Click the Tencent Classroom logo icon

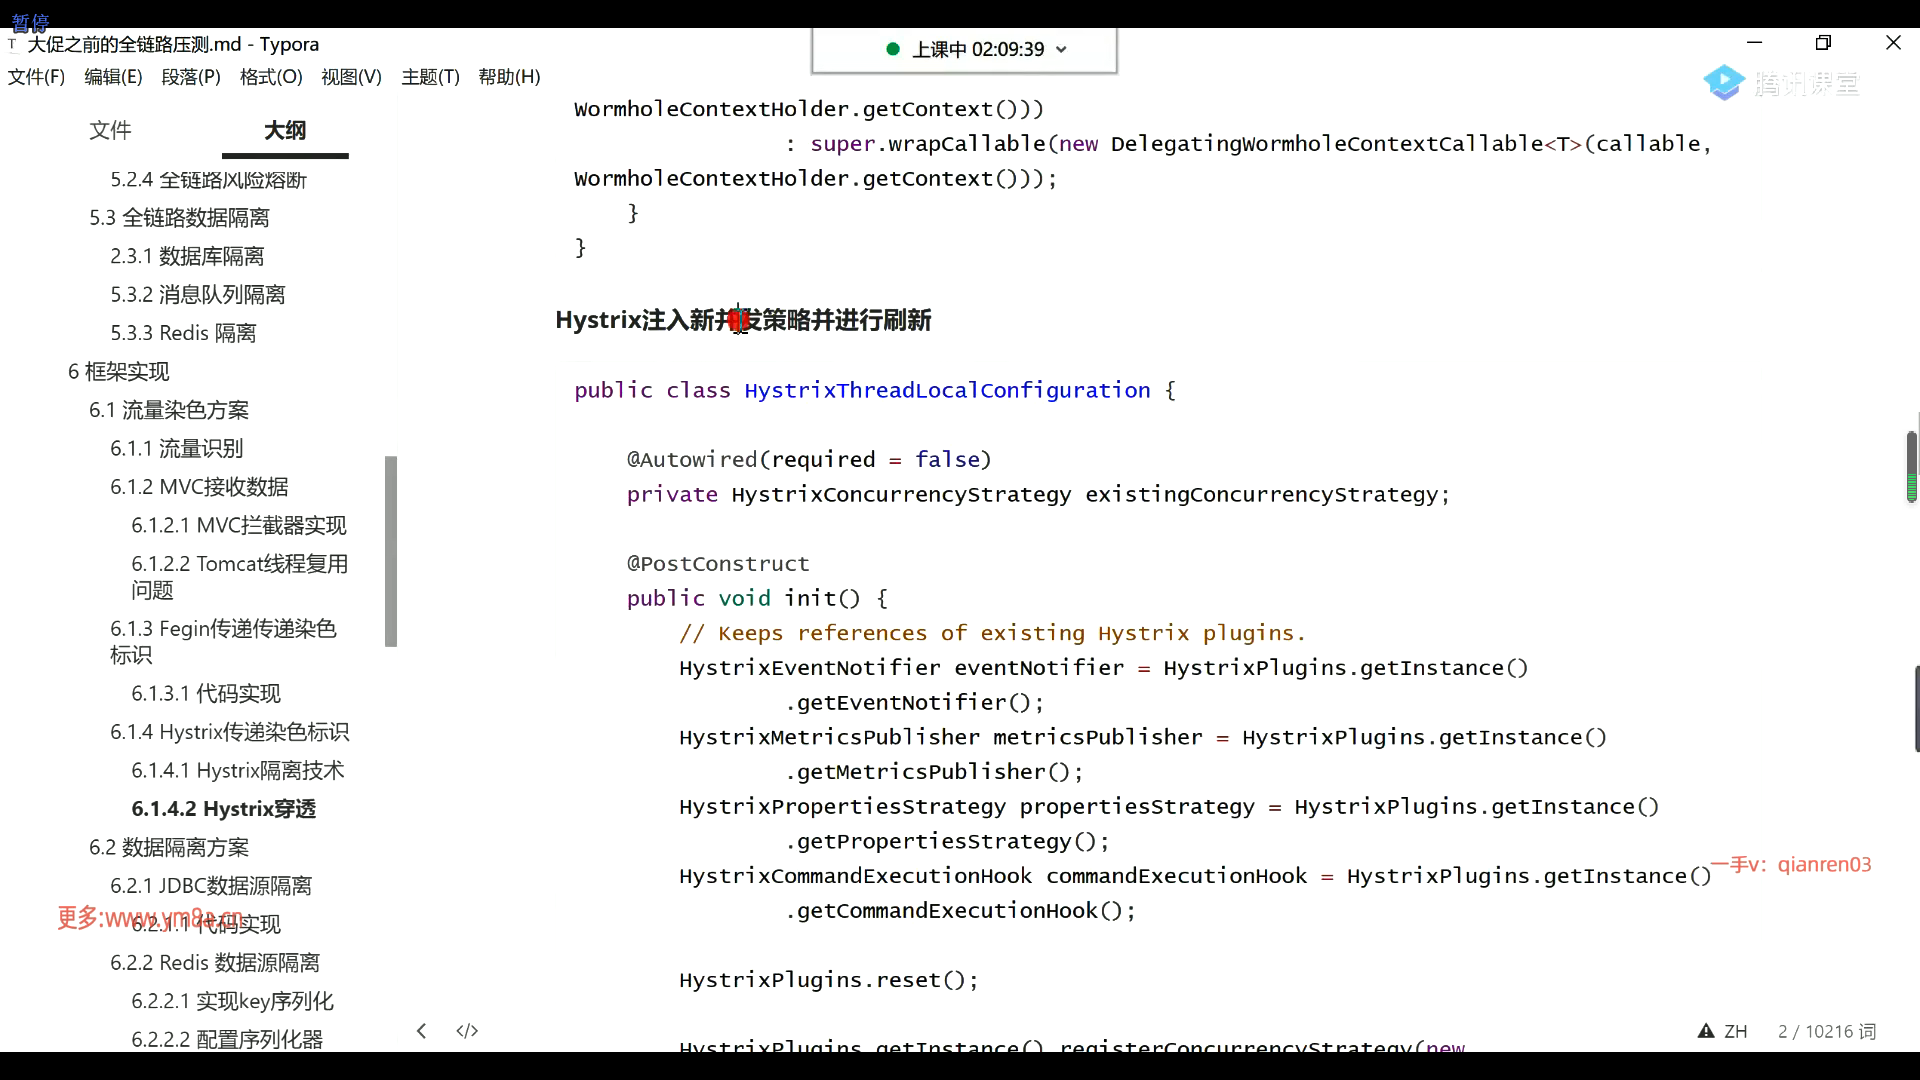1724,83
